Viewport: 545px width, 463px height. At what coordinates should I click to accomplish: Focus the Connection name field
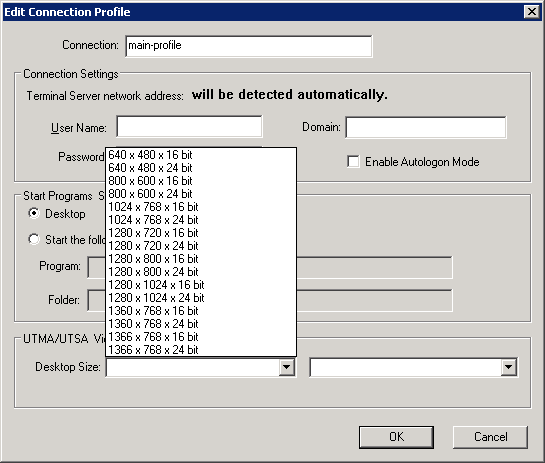click(x=249, y=46)
